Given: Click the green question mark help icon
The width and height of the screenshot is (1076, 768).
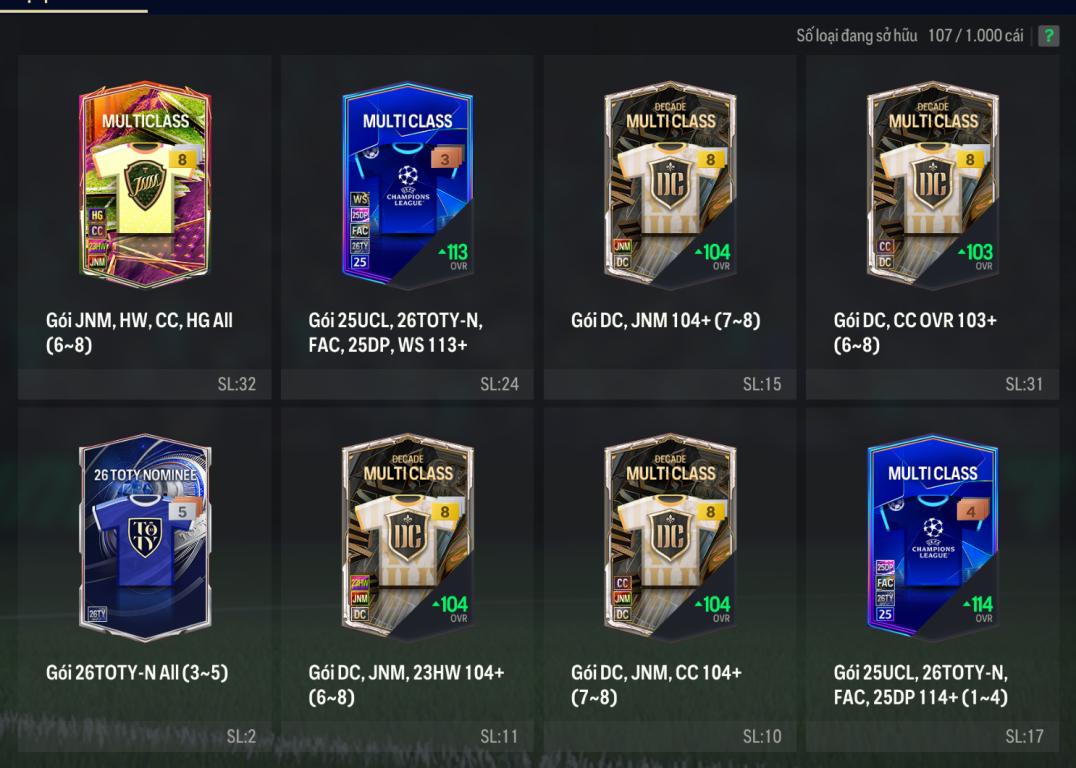Looking at the screenshot, I should tap(1048, 36).
